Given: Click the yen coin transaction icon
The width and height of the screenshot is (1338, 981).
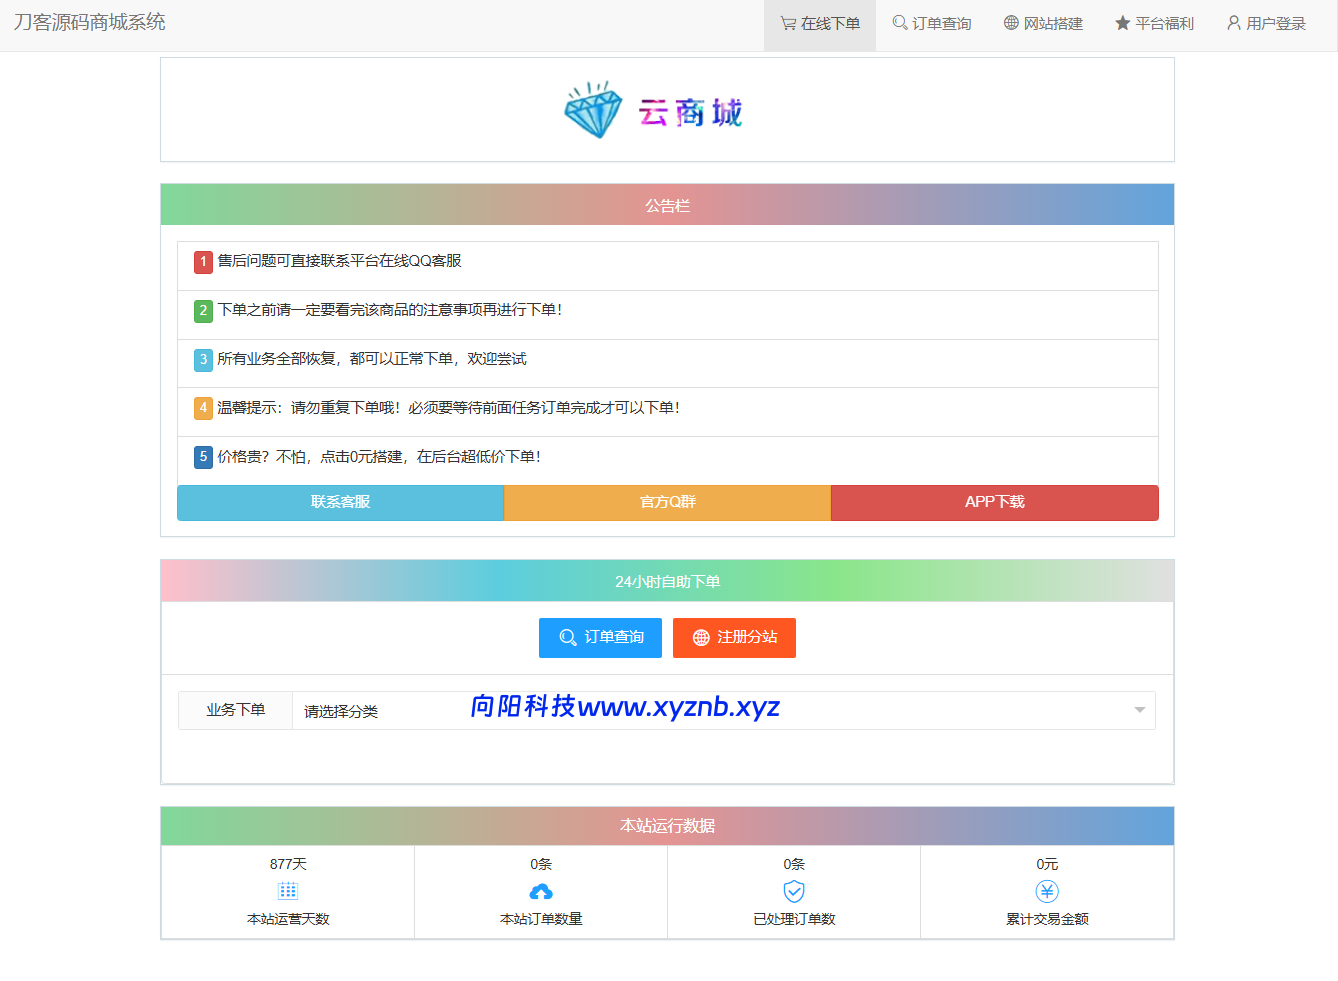Looking at the screenshot, I should tap(1047, 891).
